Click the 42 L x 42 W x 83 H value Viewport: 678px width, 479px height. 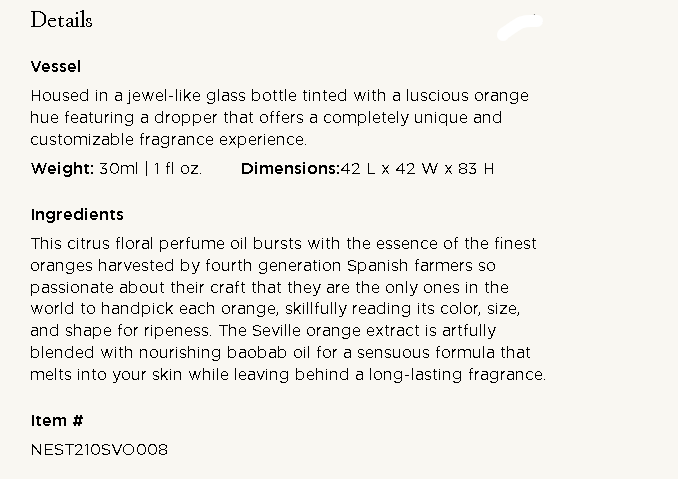point(417,169)
